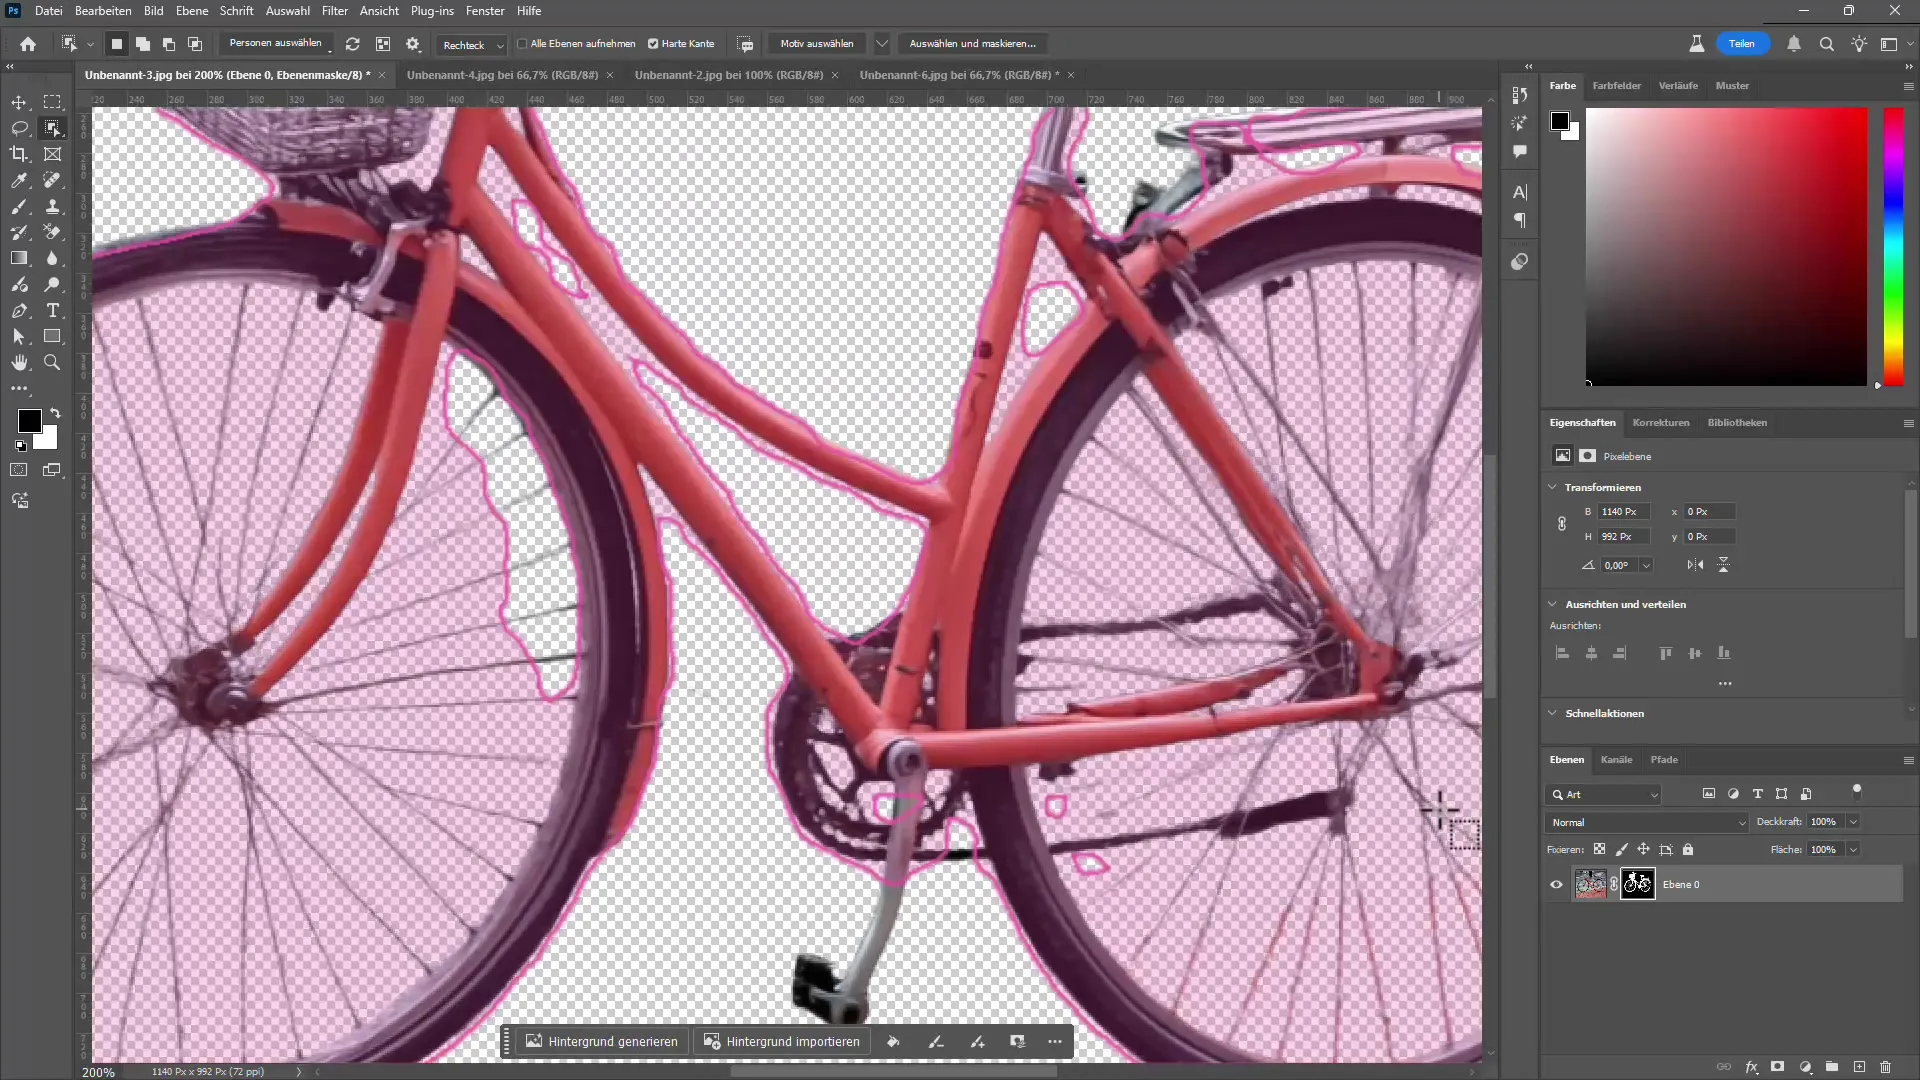Enable Alle Ebenen aufnehmen checkbox
The height and width of the screenshot is (1080, 1920).
(522, 44)
